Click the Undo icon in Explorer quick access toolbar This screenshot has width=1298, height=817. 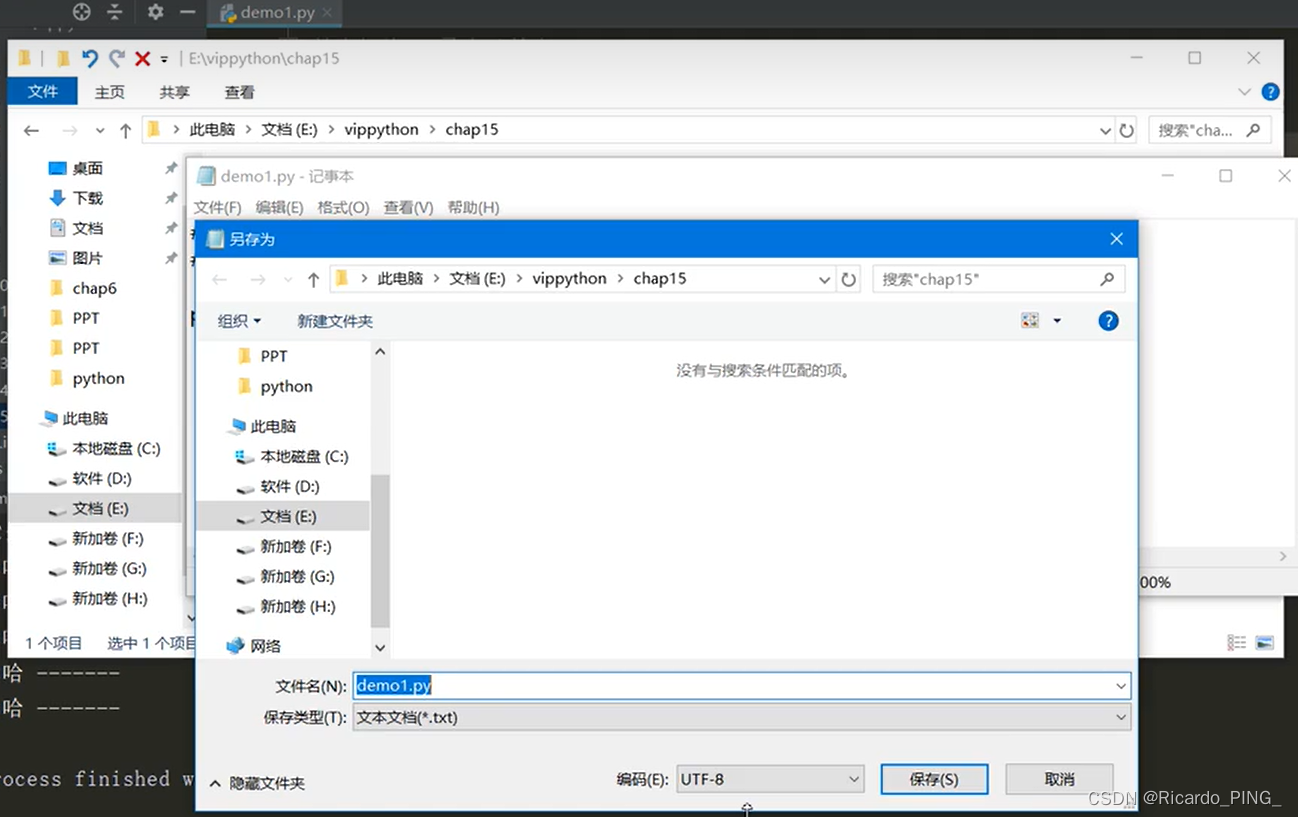[x=91, y=57]
